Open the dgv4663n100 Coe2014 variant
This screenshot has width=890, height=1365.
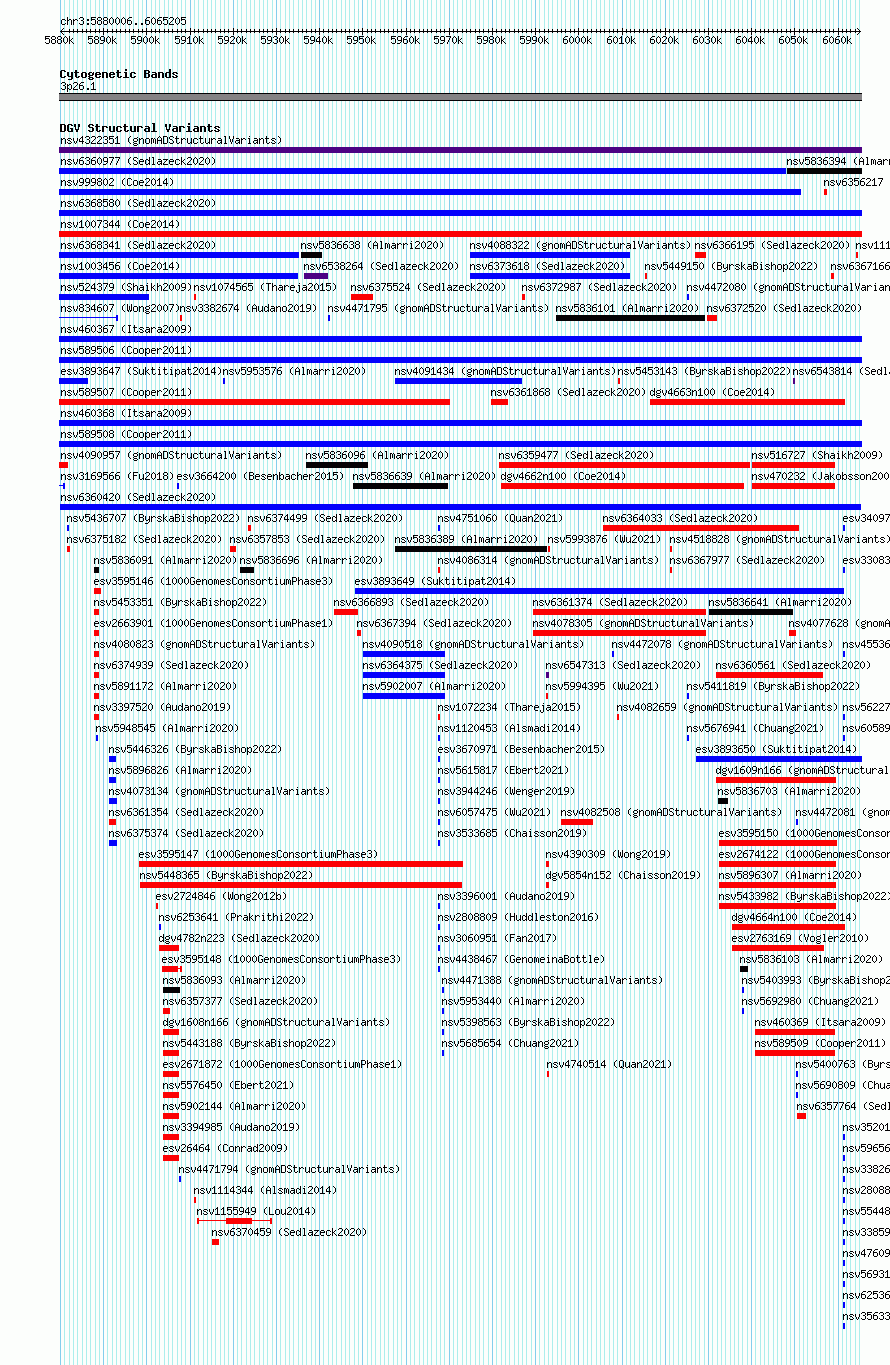pos(712,393)
